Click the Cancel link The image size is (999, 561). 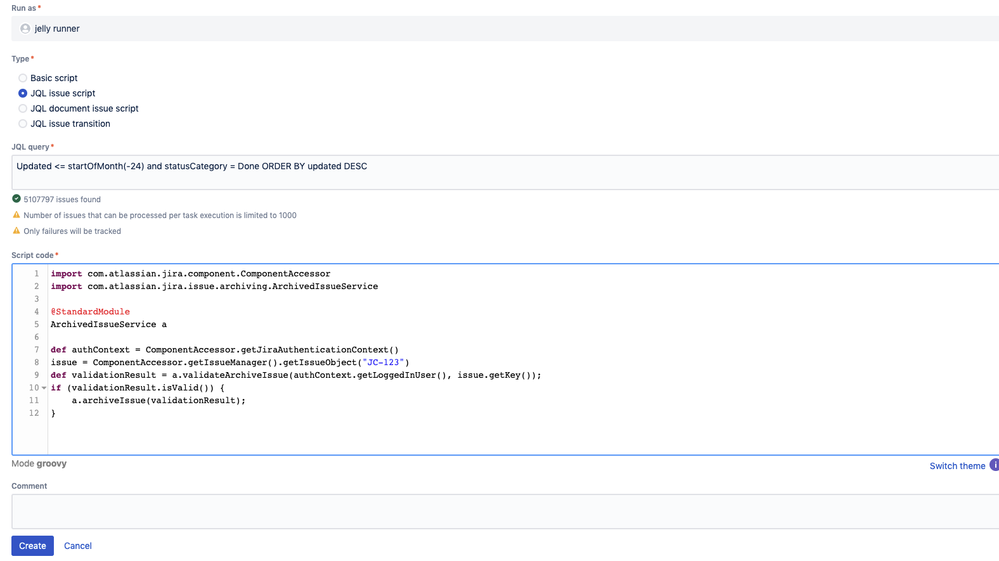click(x=78, y=546)
